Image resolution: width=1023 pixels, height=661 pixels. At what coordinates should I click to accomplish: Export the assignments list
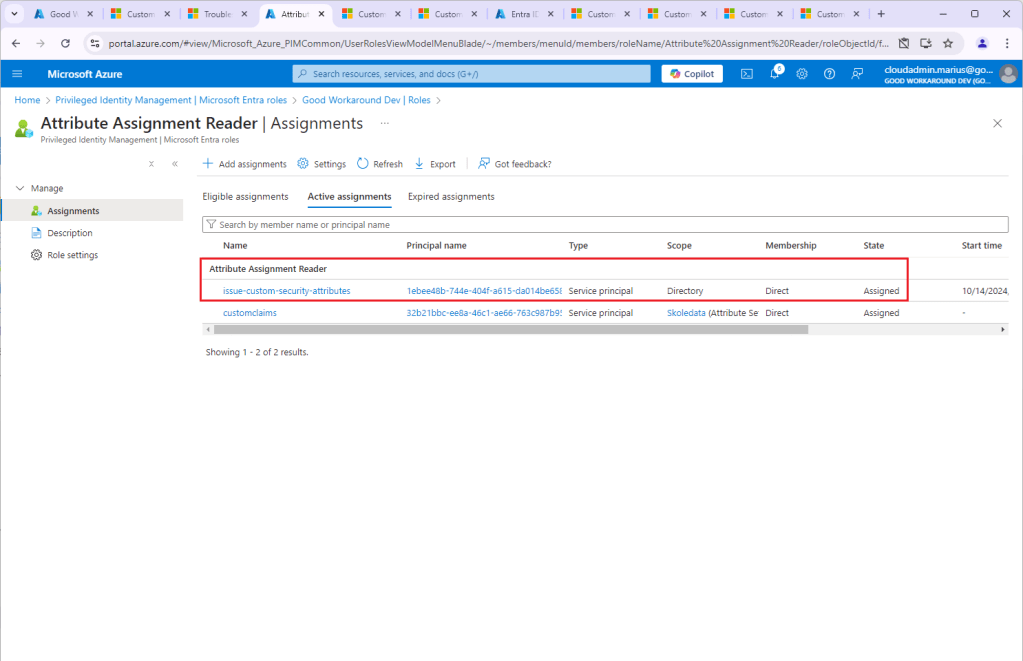pyautogui.click(x=435, y=164)
